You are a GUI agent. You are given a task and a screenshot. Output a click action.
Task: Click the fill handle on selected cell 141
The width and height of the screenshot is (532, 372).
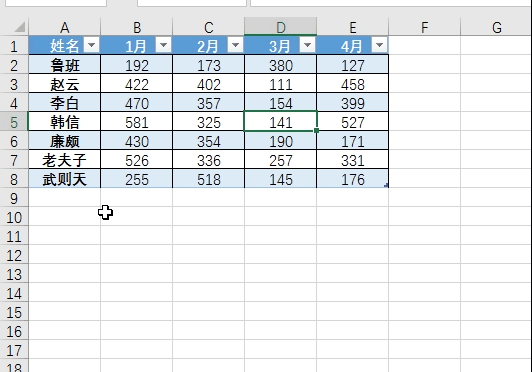(316, 131)
